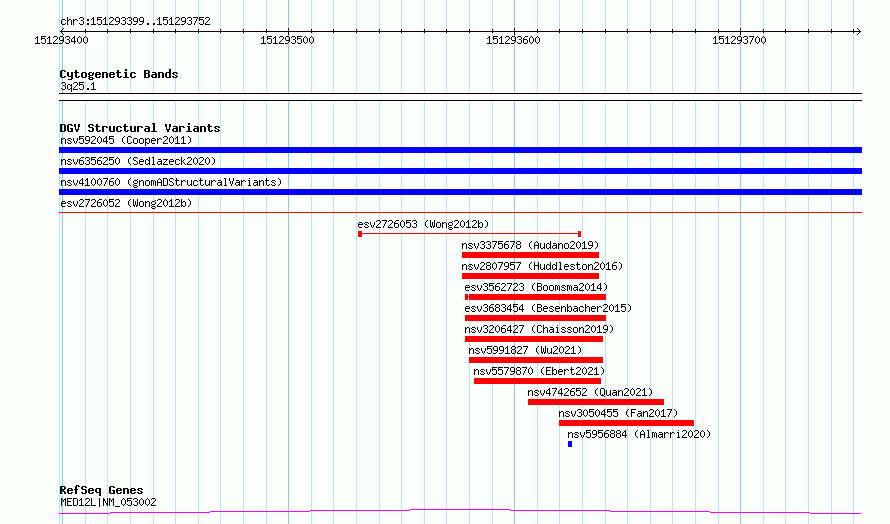Click the red bar under nsv3375678
Image resolution: width=890 pixels, height=524 pixels.
click(x=530, y=255)
